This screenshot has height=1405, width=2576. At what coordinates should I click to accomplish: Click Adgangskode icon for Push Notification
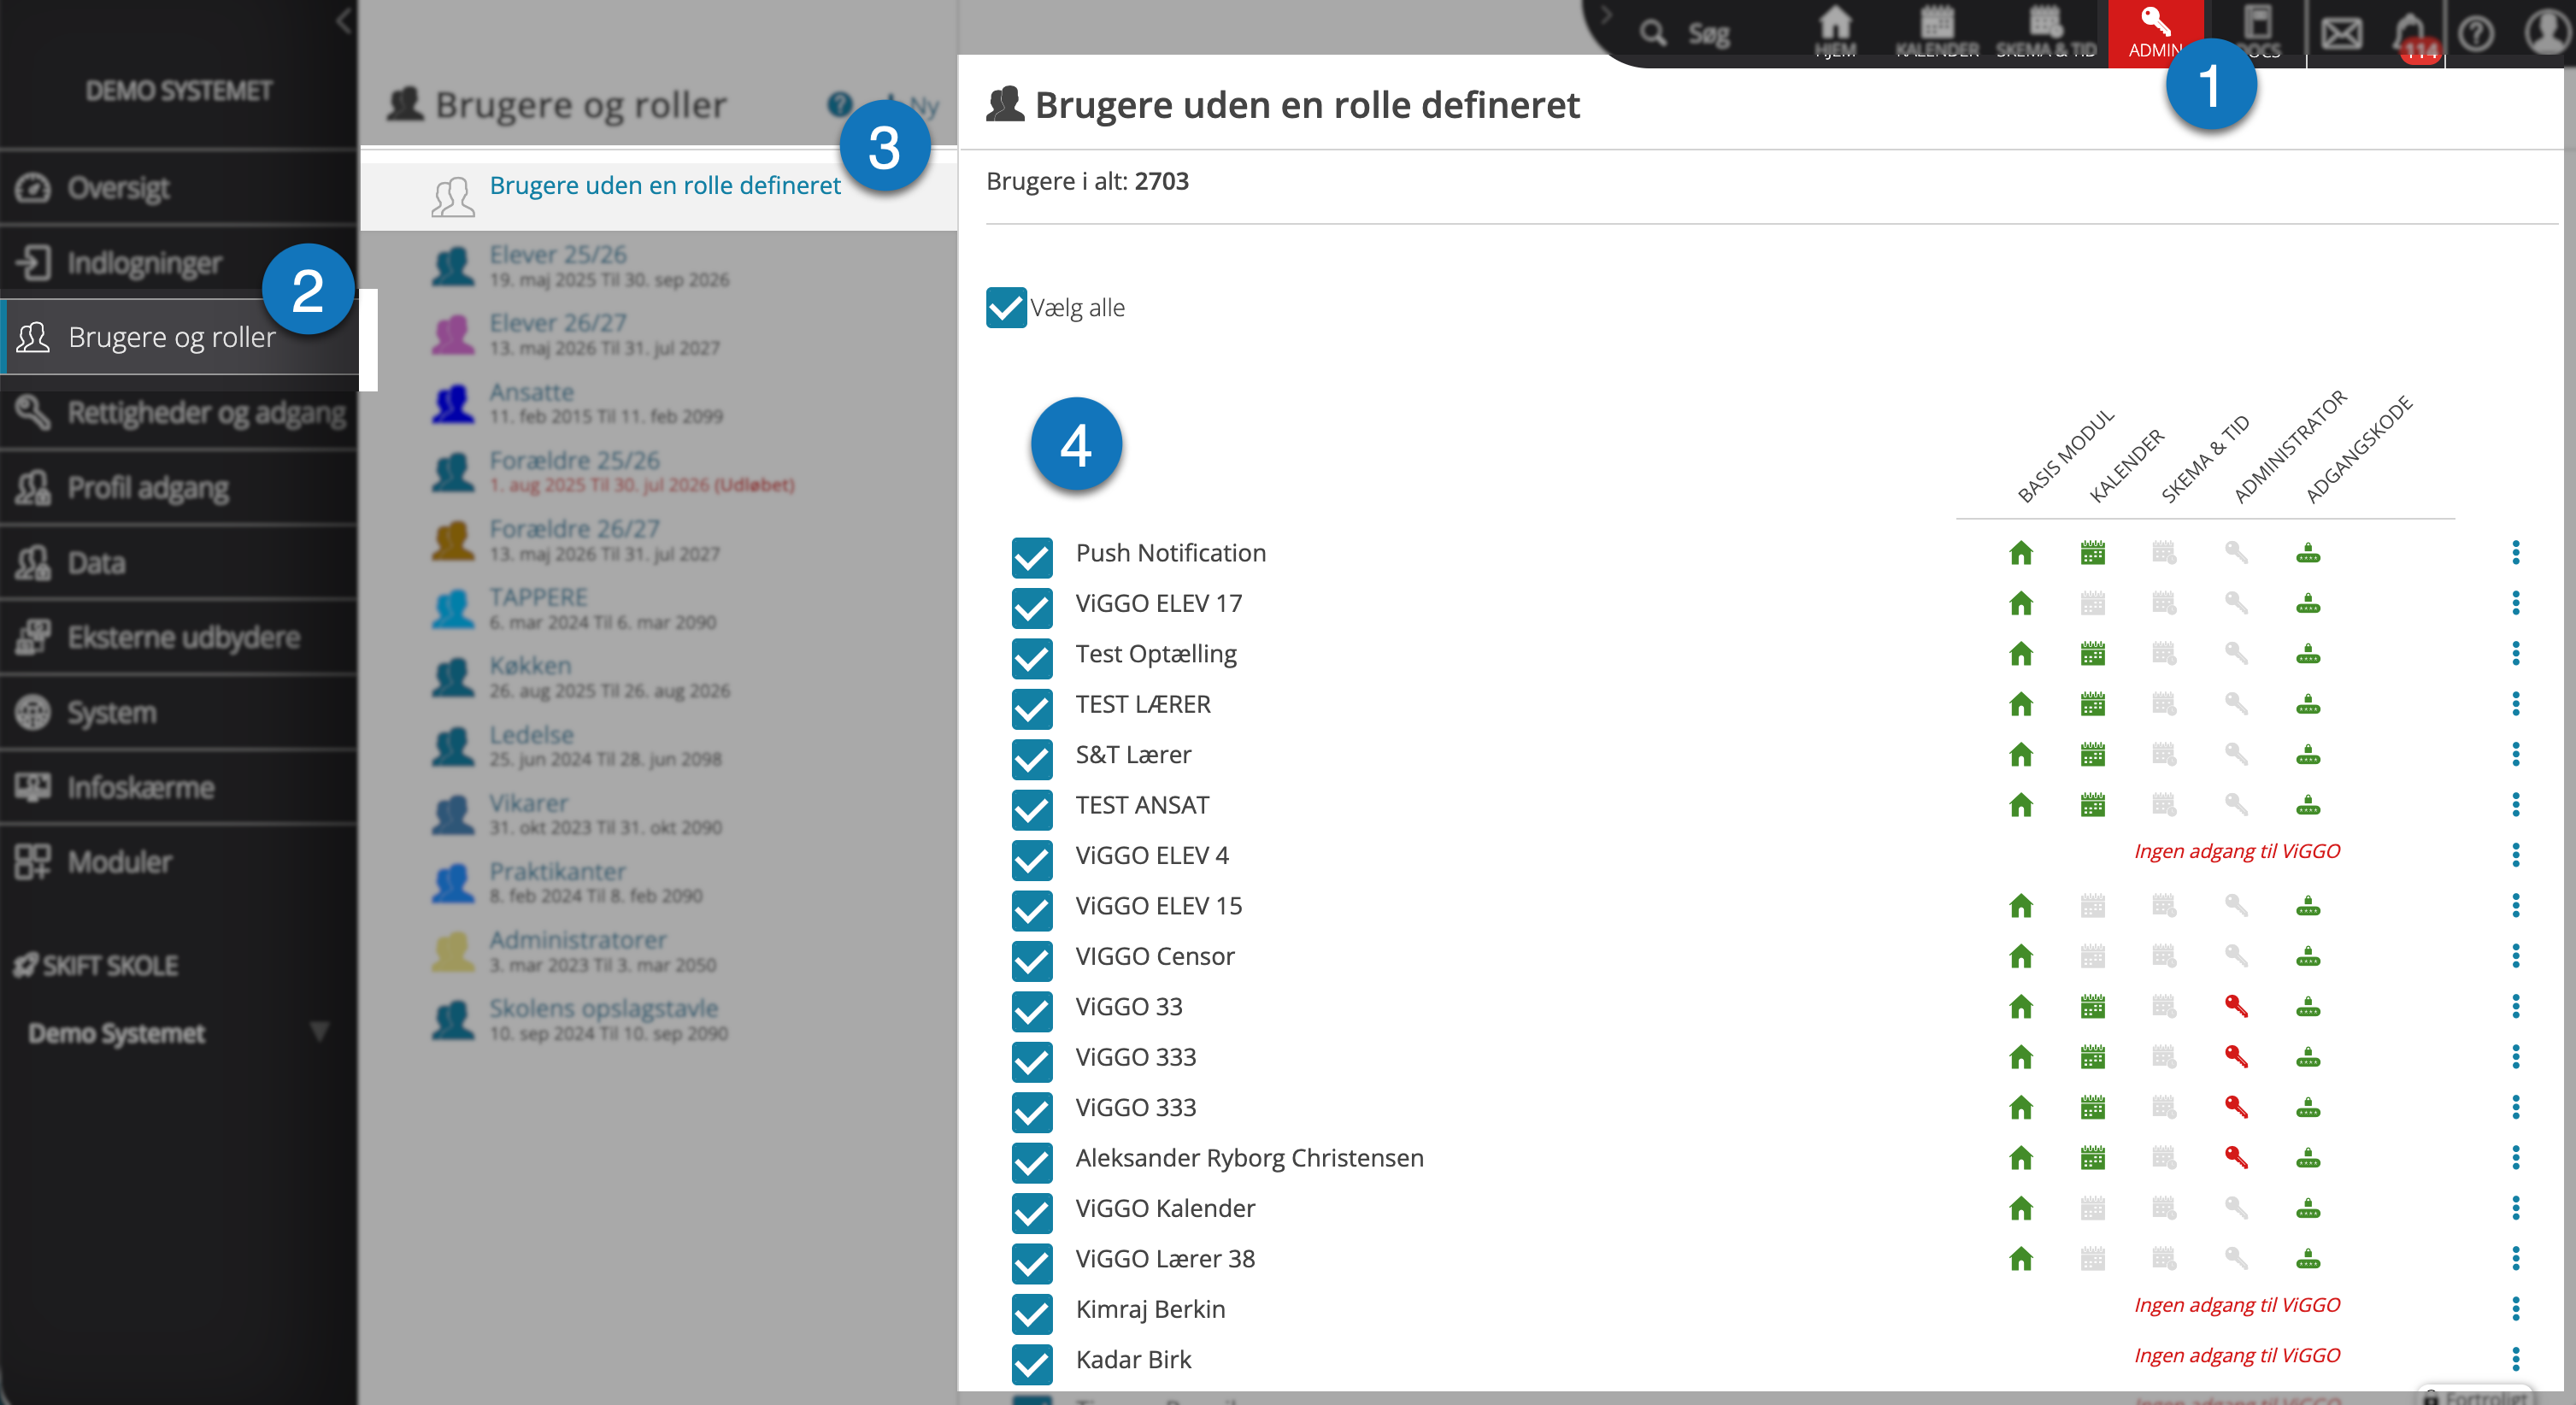(x=2308, y=553)
